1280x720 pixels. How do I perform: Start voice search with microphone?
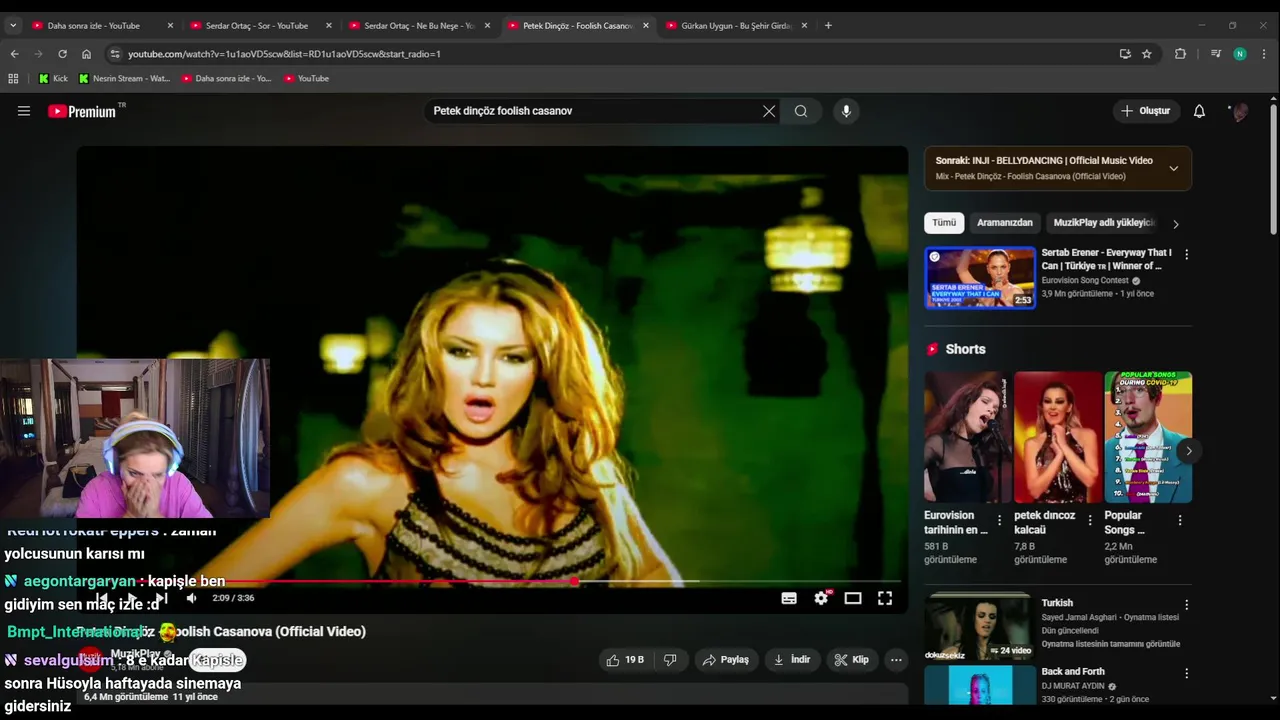coord(846,111)
